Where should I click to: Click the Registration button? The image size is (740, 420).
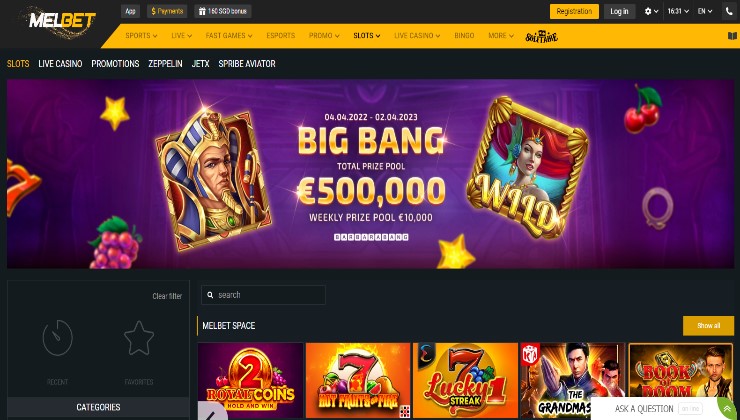(574, 11)
